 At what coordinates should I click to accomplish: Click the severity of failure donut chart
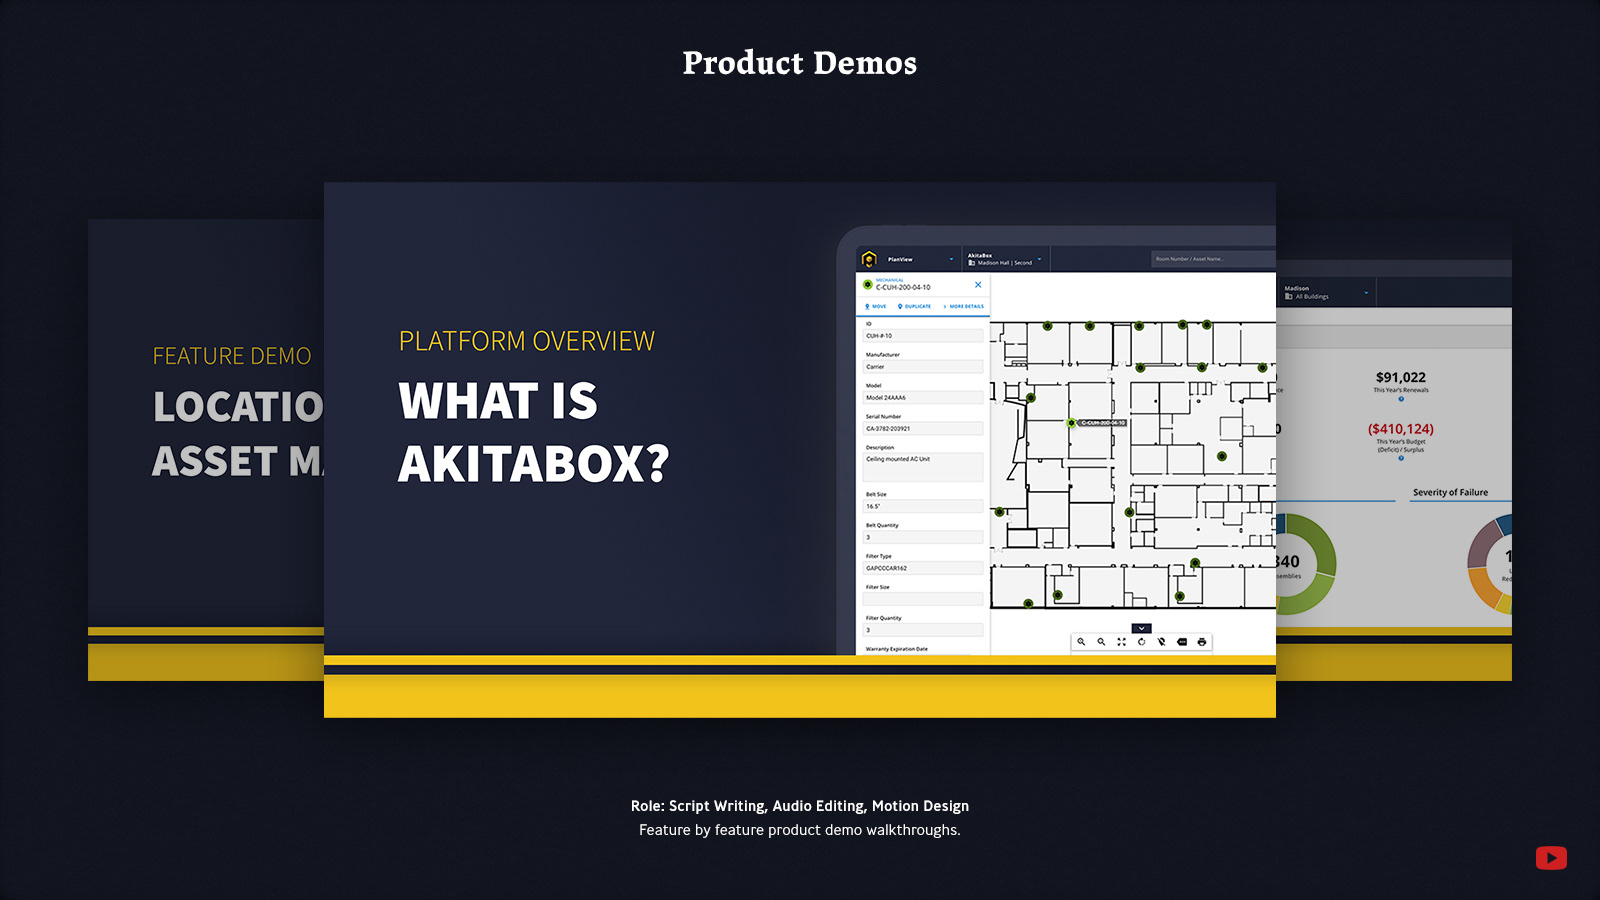pyautogui.click(x=1490, y=565)
